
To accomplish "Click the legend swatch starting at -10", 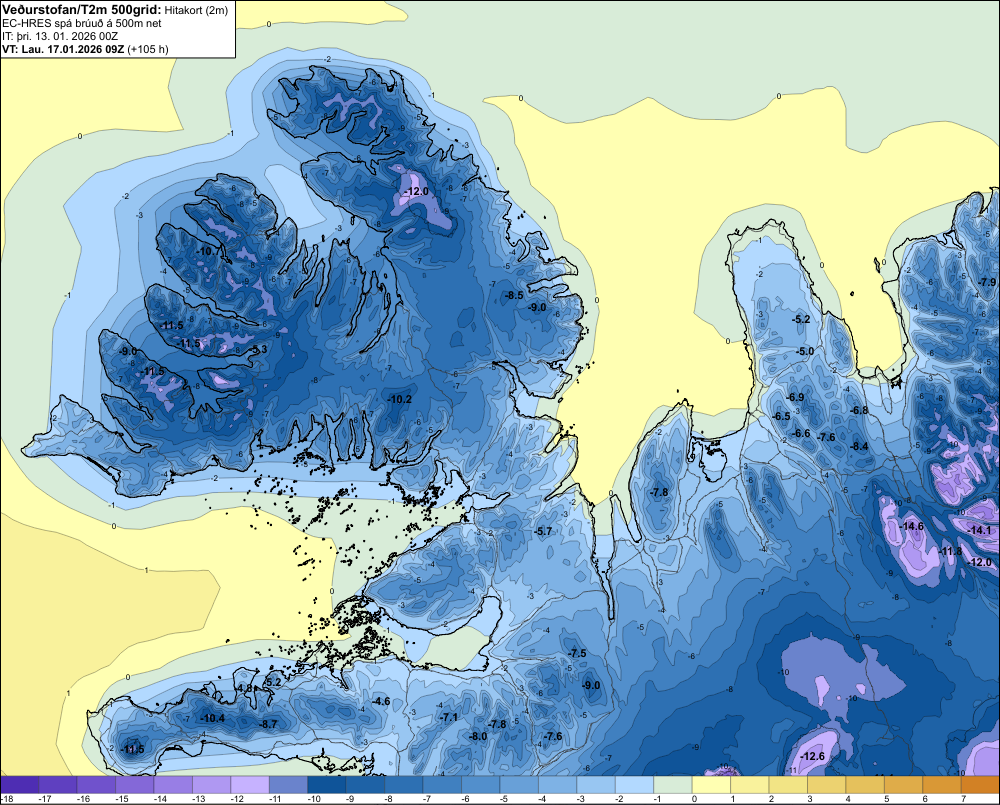I will [327, 784].
